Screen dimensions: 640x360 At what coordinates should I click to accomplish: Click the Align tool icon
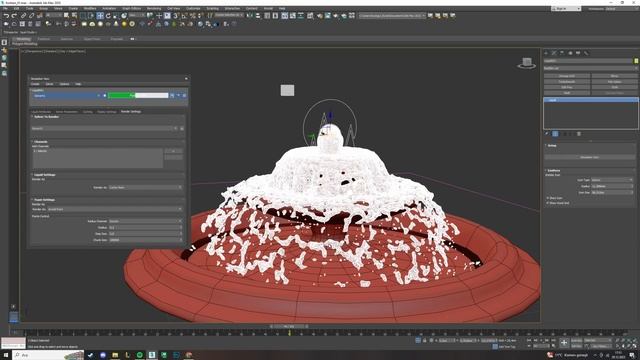tap(258, 16)
